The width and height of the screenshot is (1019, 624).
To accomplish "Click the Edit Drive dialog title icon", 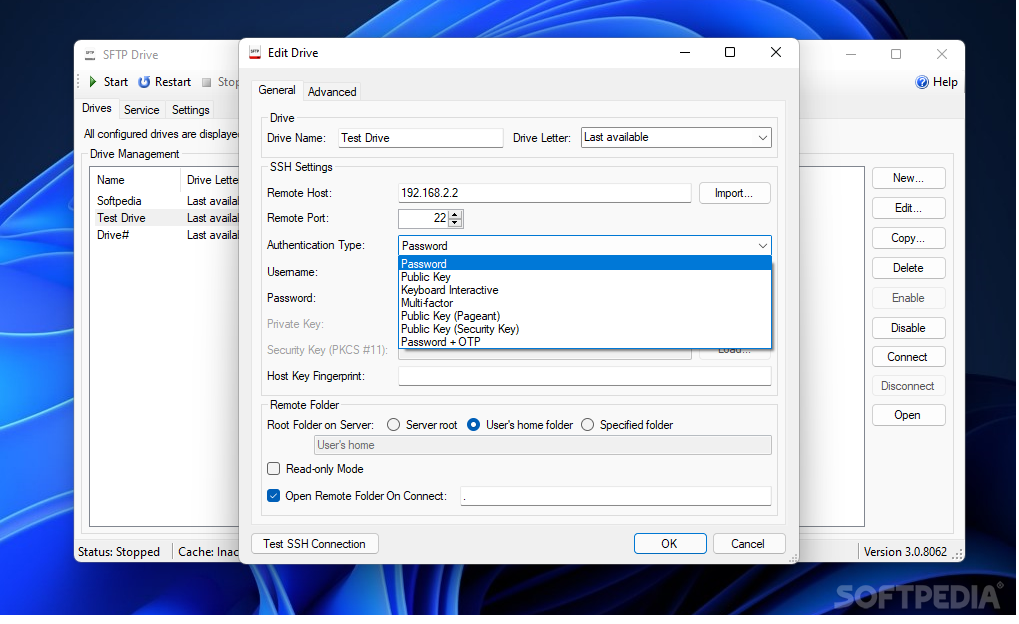I will pyautogui.click(x=255, y=53).
